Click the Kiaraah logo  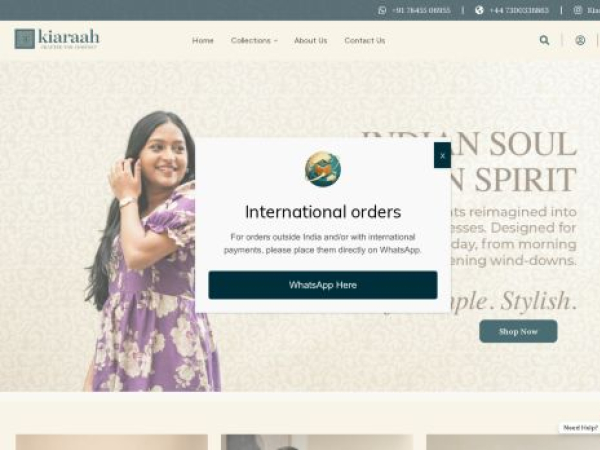[x=57, y=39]
